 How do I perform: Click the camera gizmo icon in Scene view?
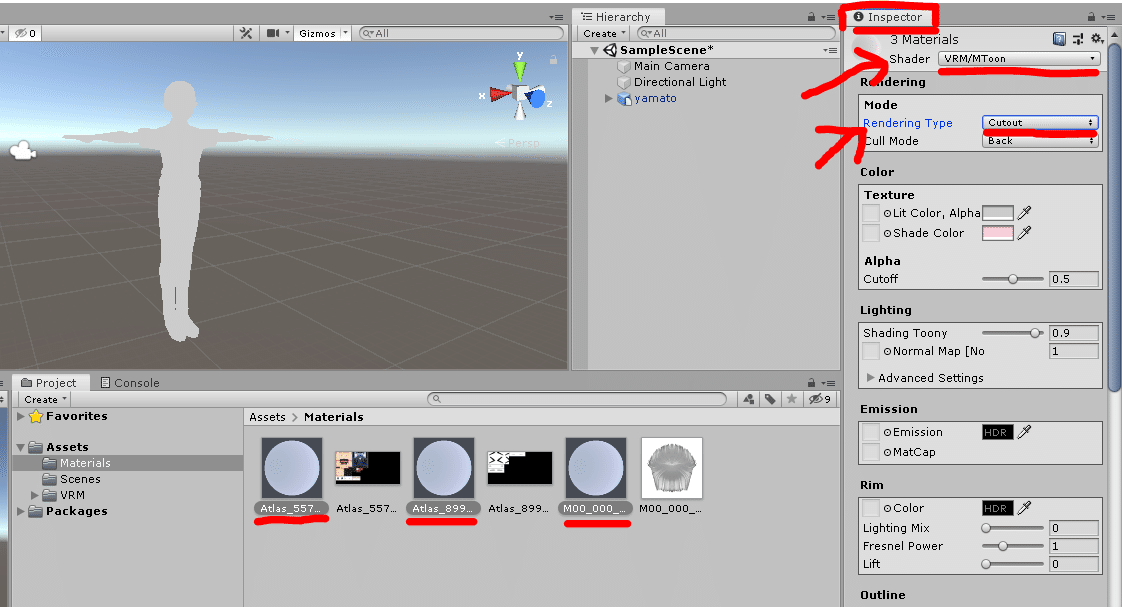23,151
